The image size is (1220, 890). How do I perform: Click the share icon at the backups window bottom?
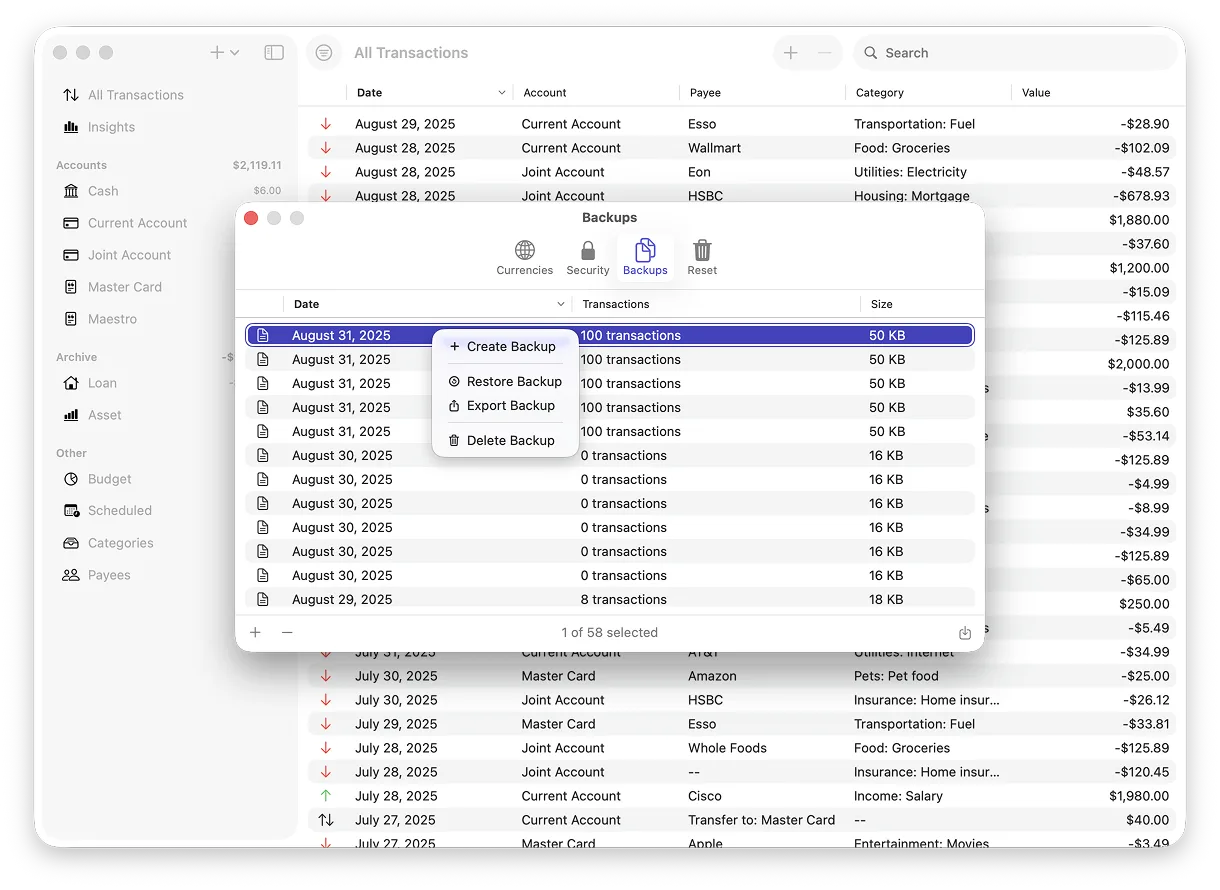[964, 632]
